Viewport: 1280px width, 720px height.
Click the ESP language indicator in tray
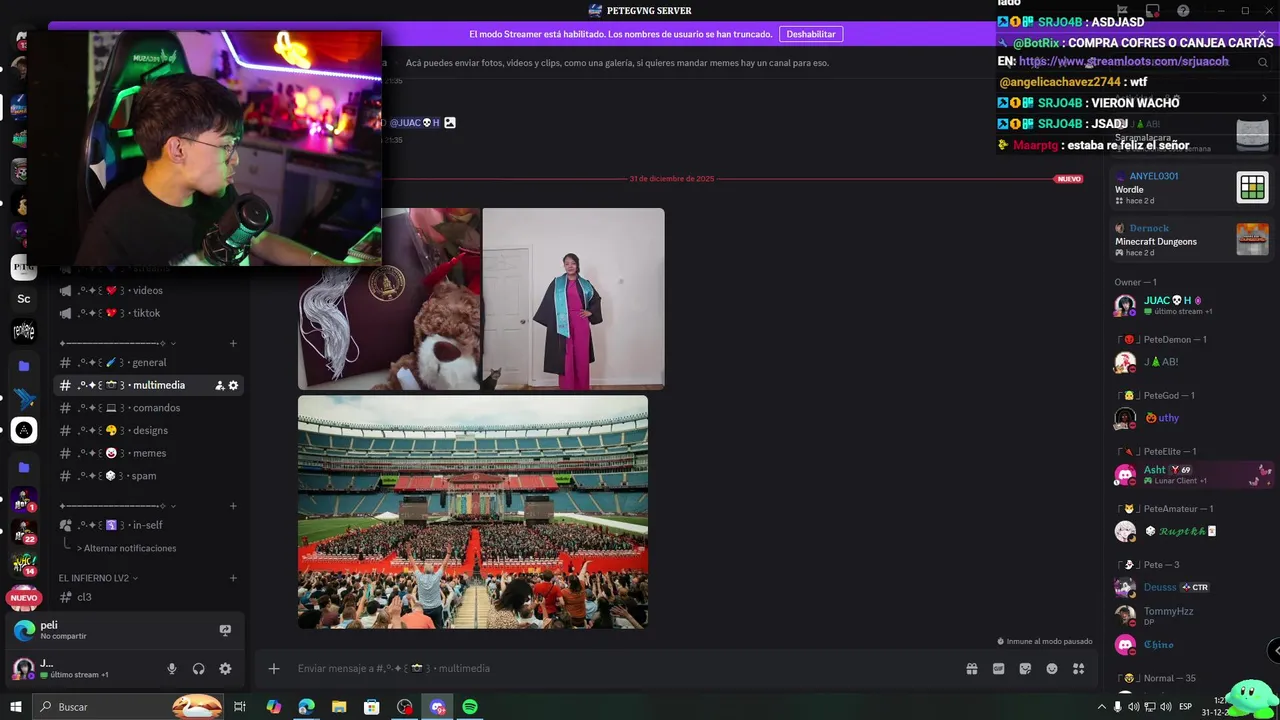pos(1186,707)
